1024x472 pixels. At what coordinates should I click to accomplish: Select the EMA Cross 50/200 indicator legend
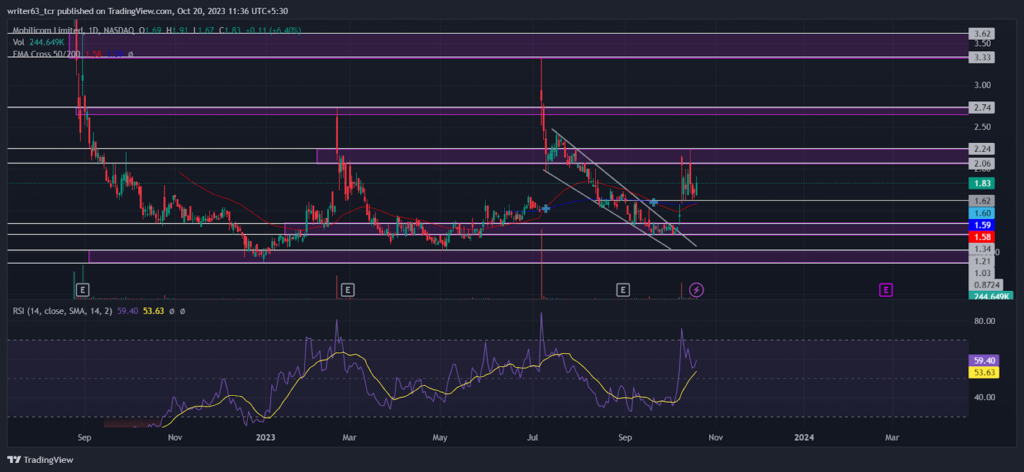click(73, 54)
